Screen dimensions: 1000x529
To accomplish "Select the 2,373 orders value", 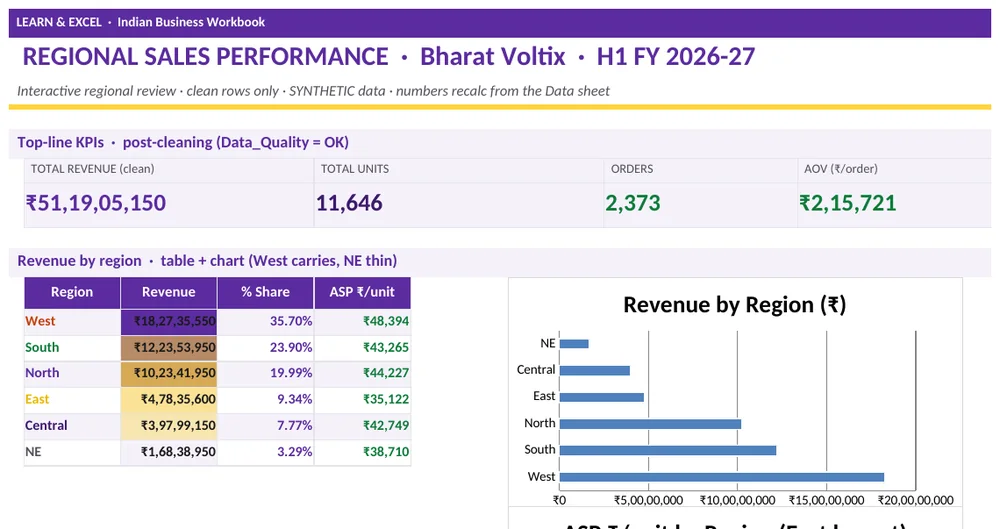I will pyautogui.click(x=633, y=203).
